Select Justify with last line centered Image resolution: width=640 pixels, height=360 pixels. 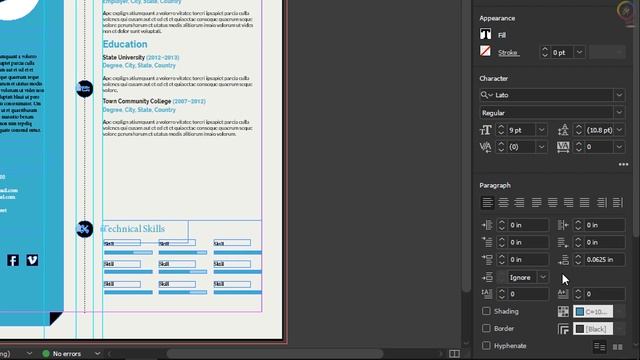coord(553,202)
